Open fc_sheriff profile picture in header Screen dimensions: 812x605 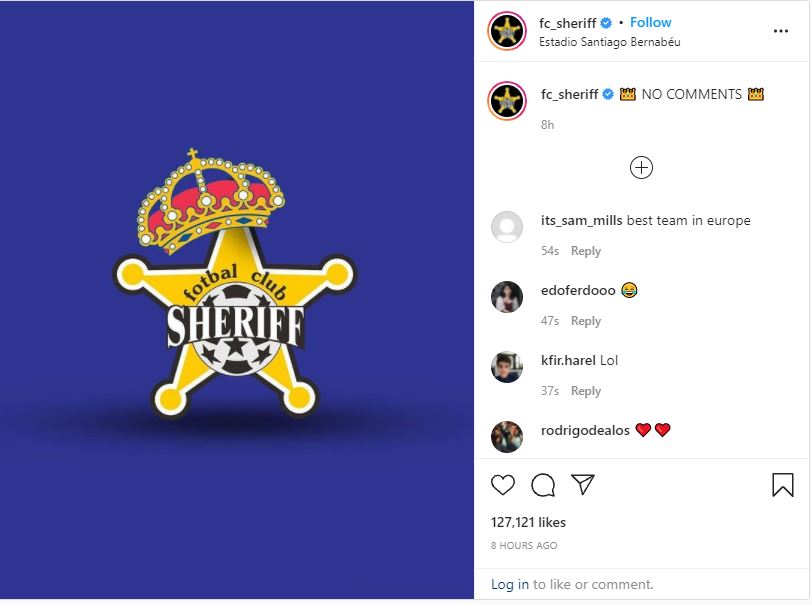point(507,31)
